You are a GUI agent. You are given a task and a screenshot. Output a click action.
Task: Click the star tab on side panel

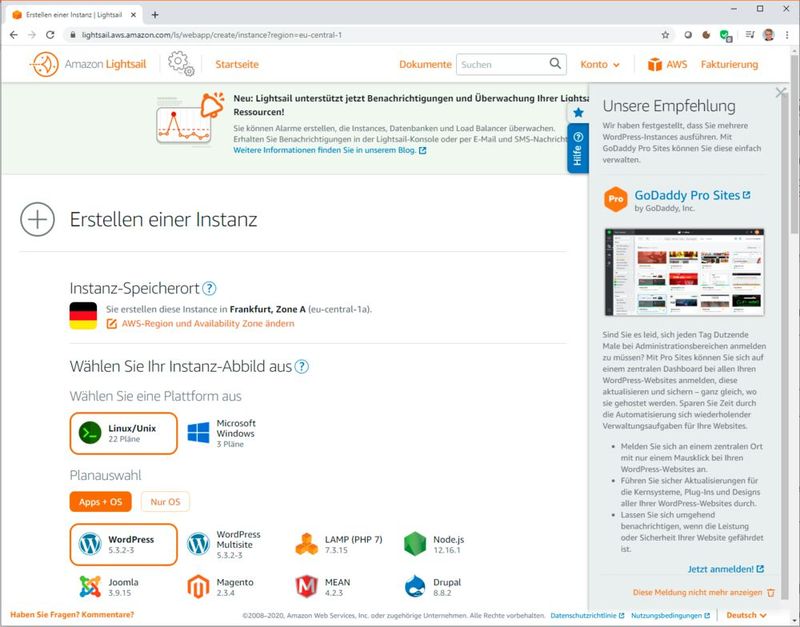tap(578, 113)
